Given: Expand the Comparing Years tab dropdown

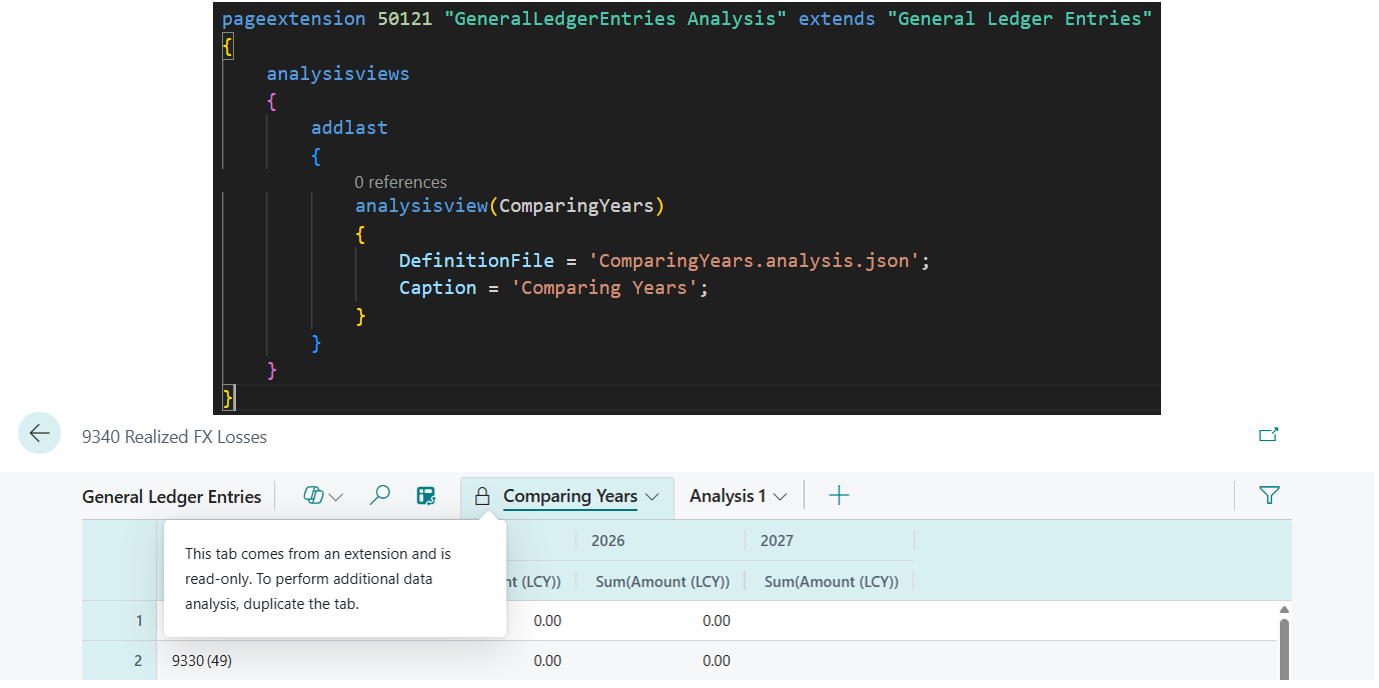Looking at the screenshot, I should (654, 496).
